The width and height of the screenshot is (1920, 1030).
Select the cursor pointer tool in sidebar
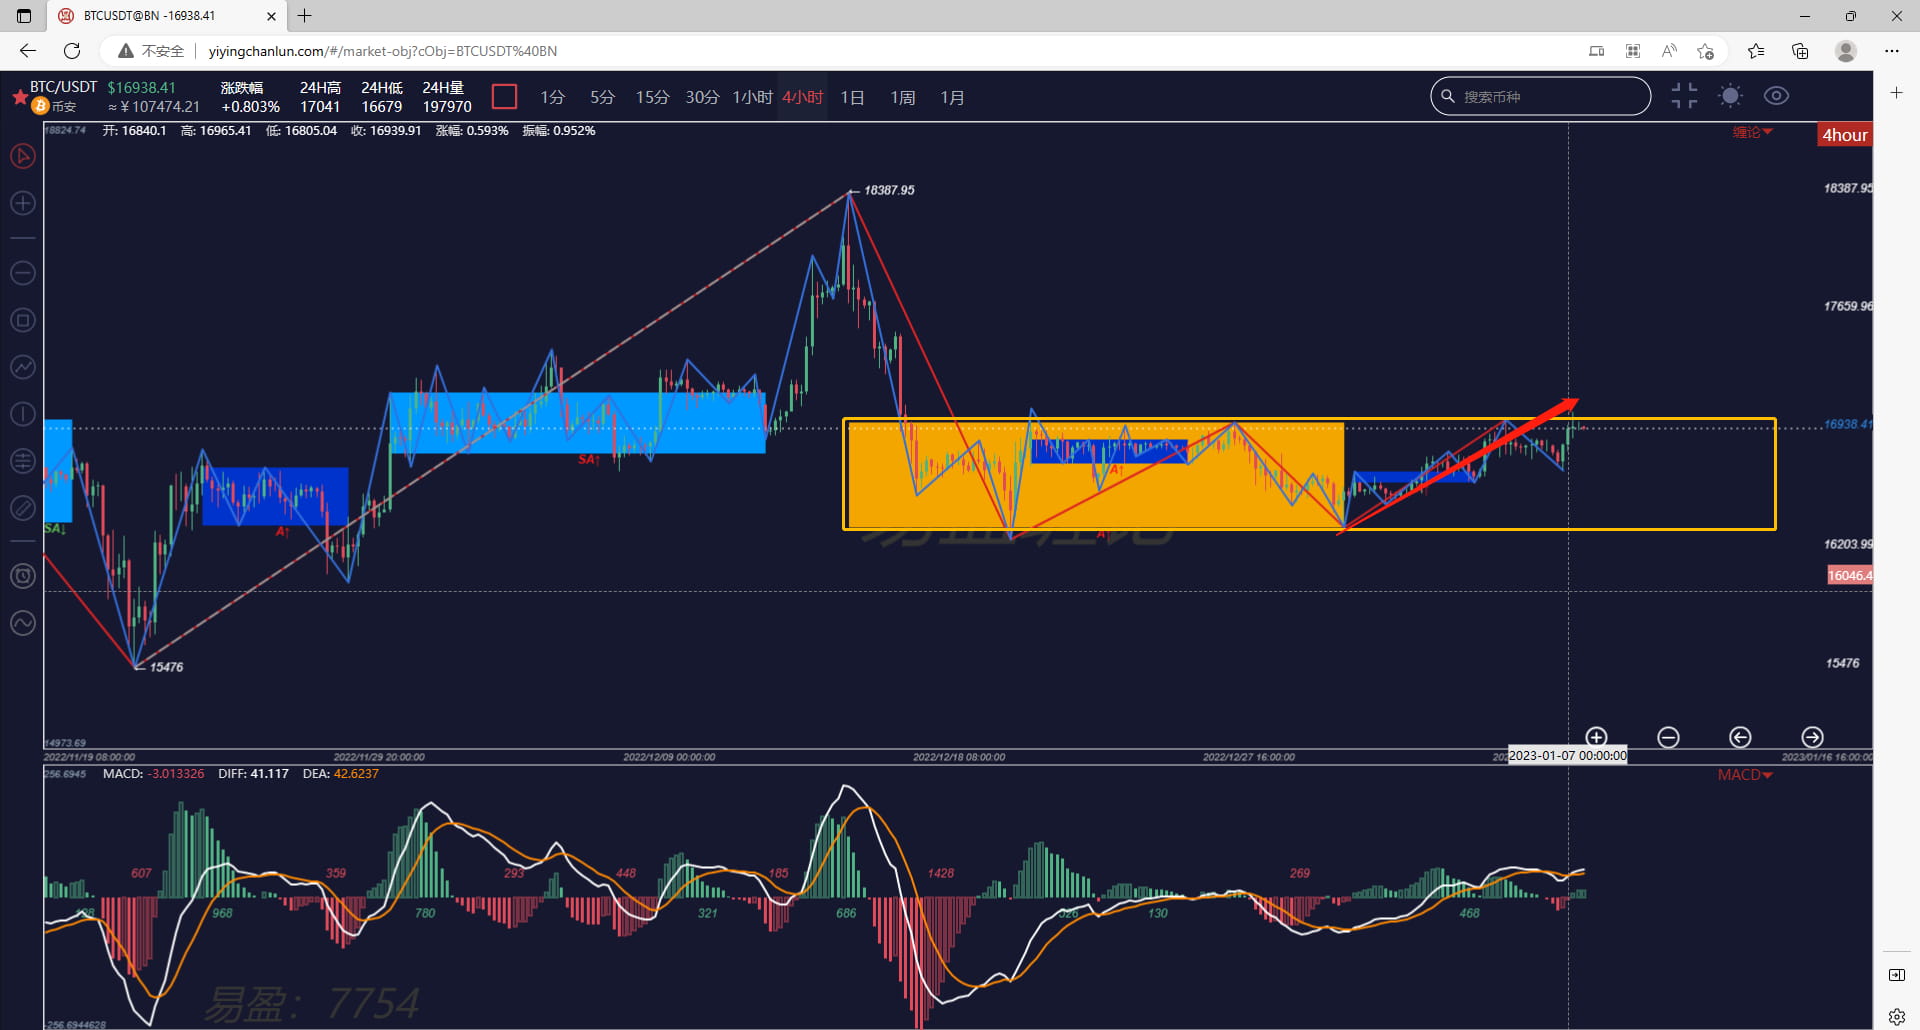22,156
